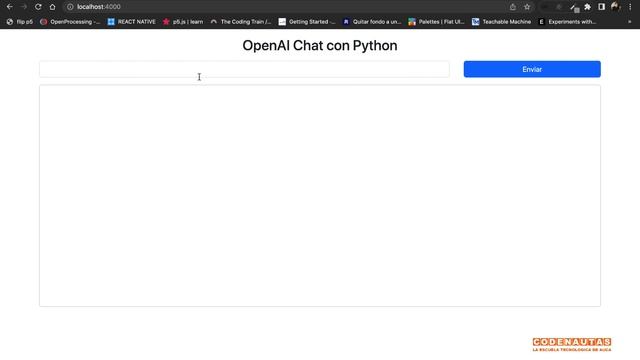640x360 pixels.
Task: Open the Quitar fondo bookmark
Action: [372, 22]
